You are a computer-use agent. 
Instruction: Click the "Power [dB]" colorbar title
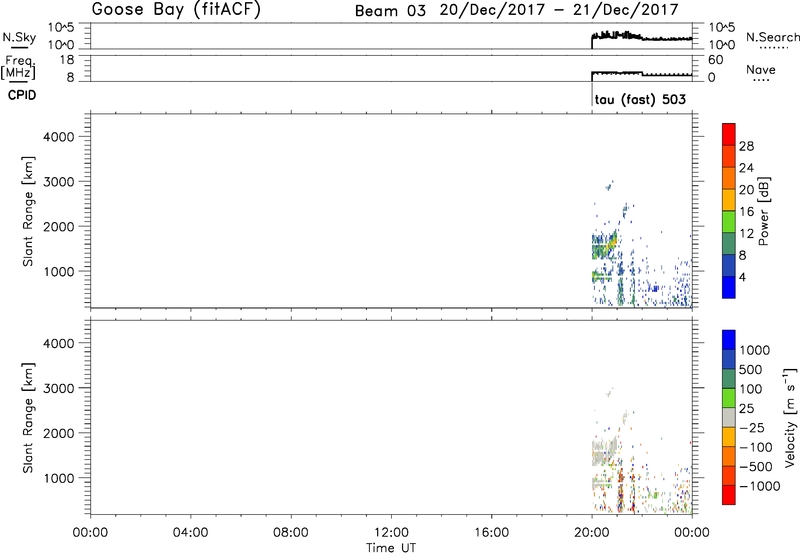tap(763, 211)
